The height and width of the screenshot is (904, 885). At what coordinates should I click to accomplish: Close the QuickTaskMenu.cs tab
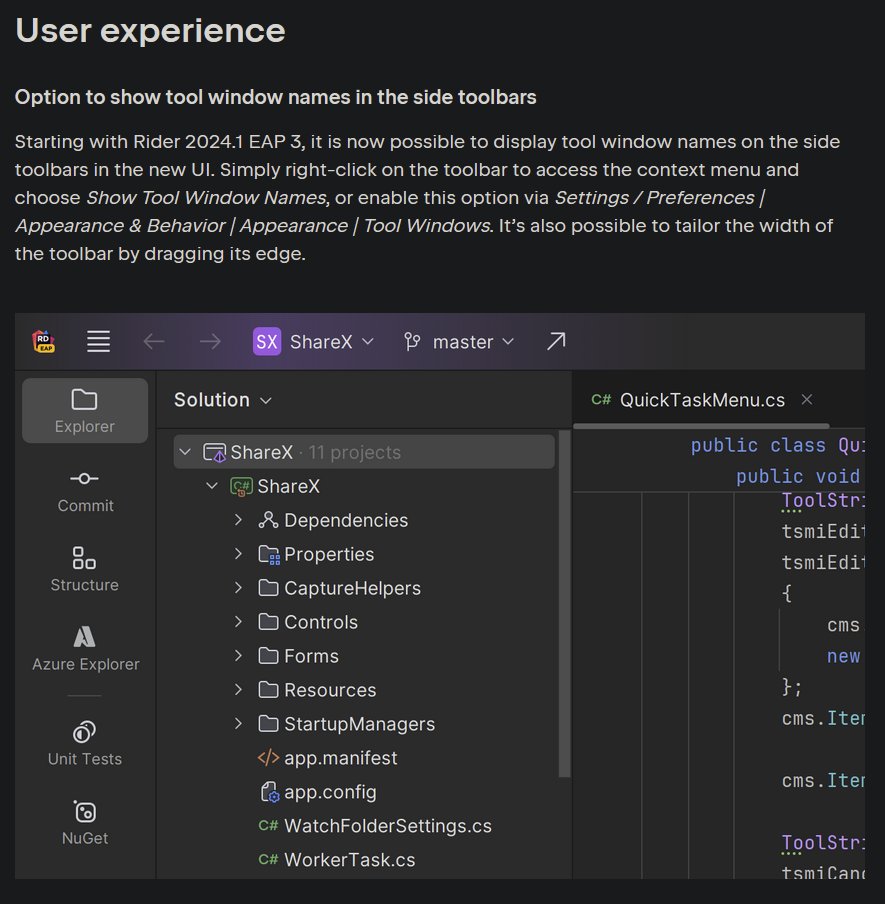point(807,399)
